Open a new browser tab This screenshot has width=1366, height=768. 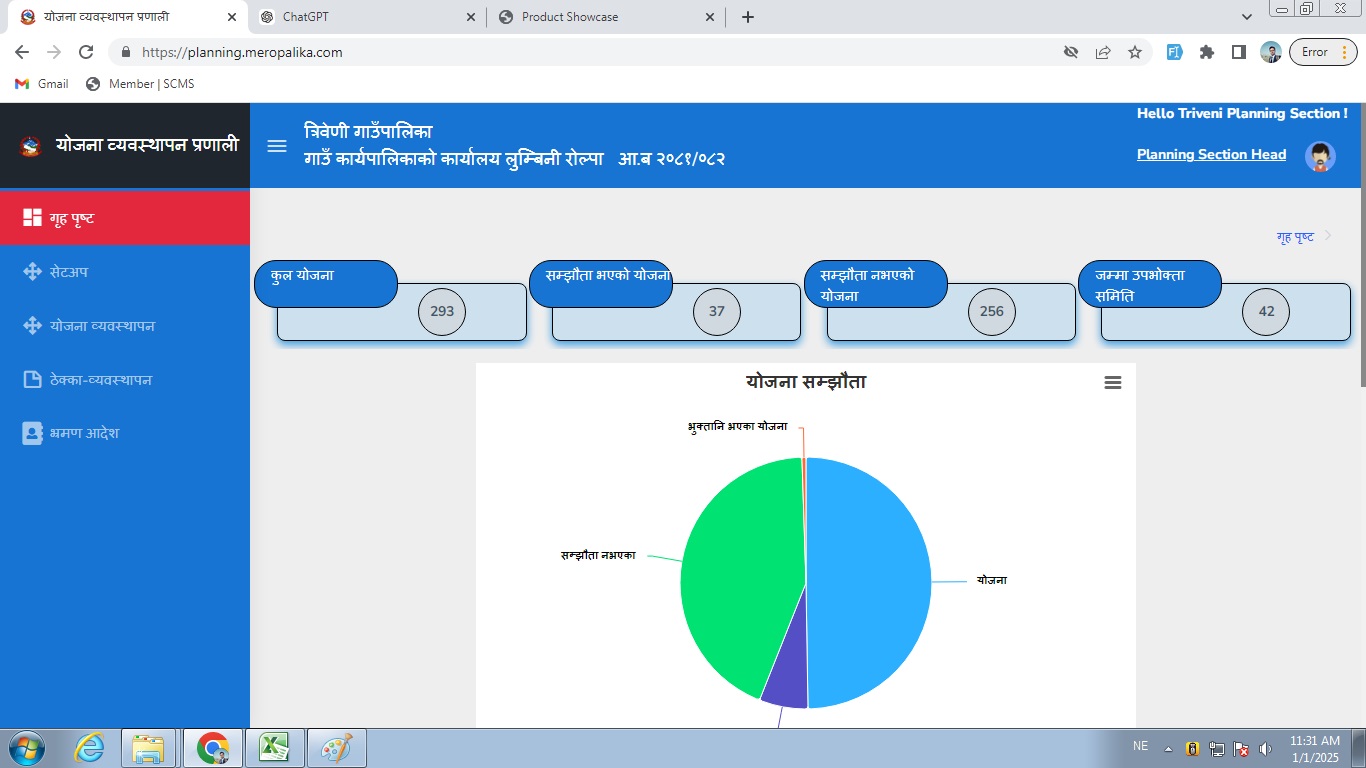(747, 17)
